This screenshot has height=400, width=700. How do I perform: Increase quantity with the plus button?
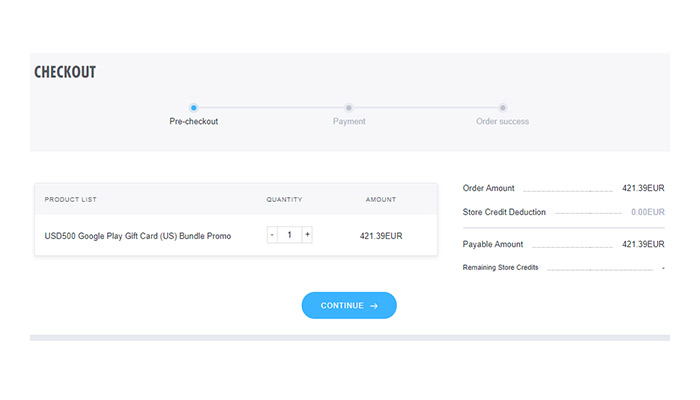click(307, 235)
